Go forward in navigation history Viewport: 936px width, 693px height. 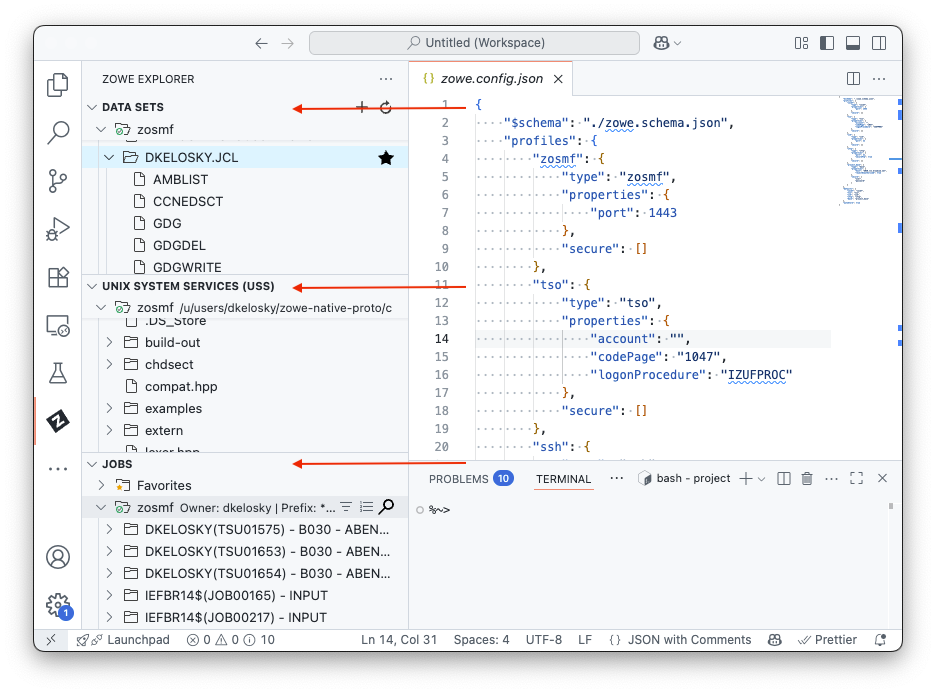click(x=288, y=43)
